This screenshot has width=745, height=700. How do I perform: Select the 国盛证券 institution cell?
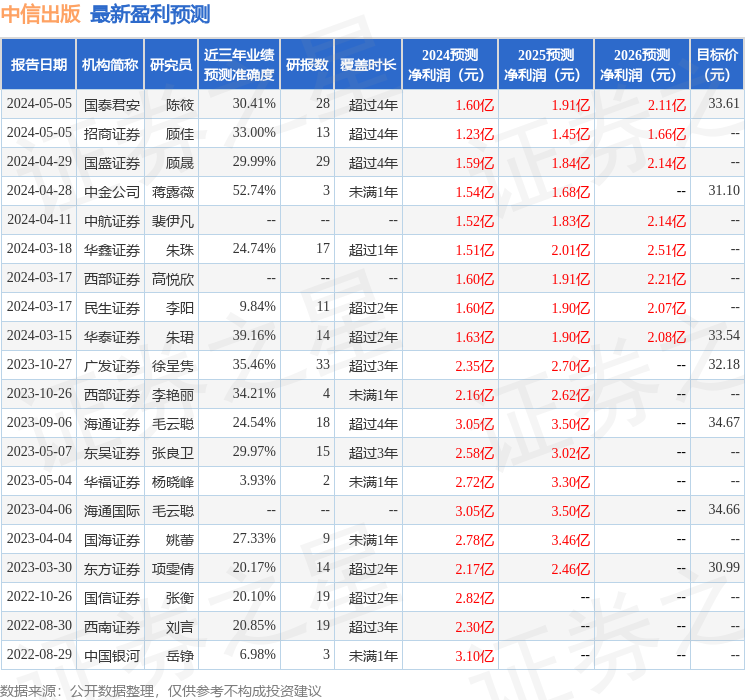point(112,163)
